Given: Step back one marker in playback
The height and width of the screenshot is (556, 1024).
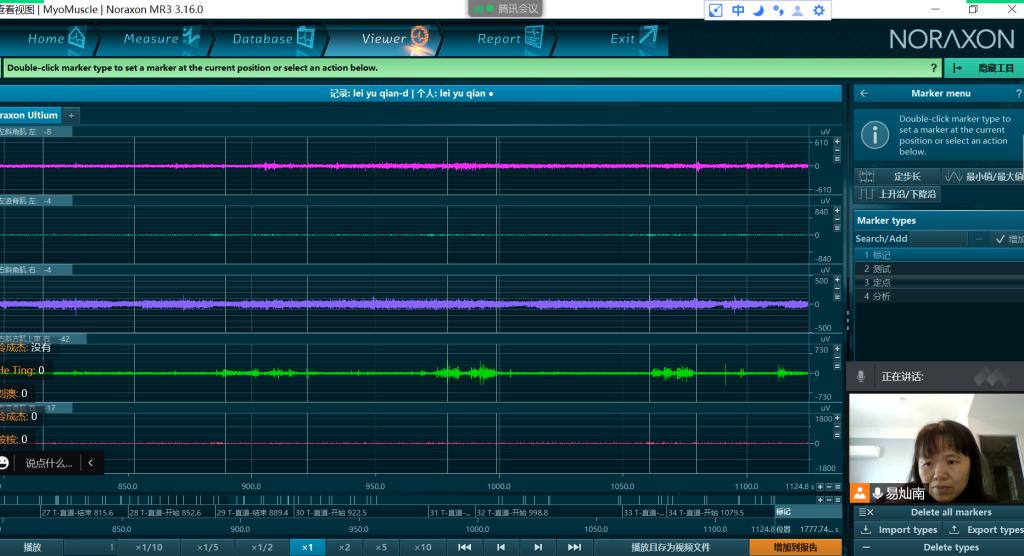Looking at the screenshot, I should [x=502, y=547].
